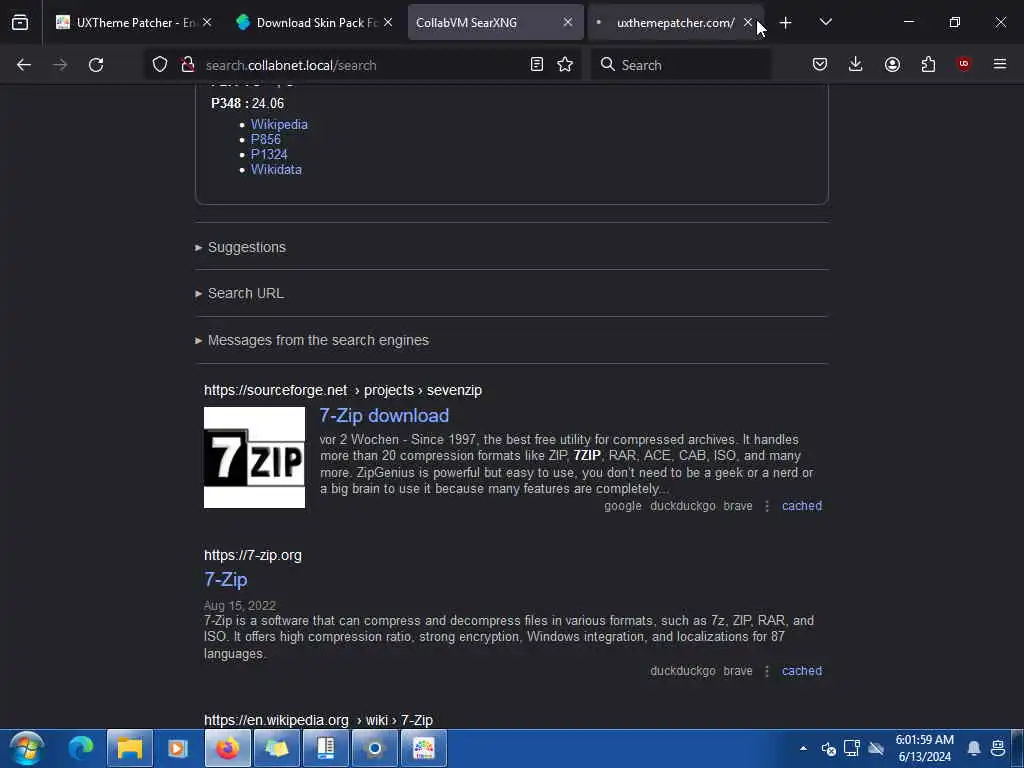The width and height of the screenshot is (1024, 768).
Task: Open the blue-striped document taskbar app
Action: (x=325, y=748)
